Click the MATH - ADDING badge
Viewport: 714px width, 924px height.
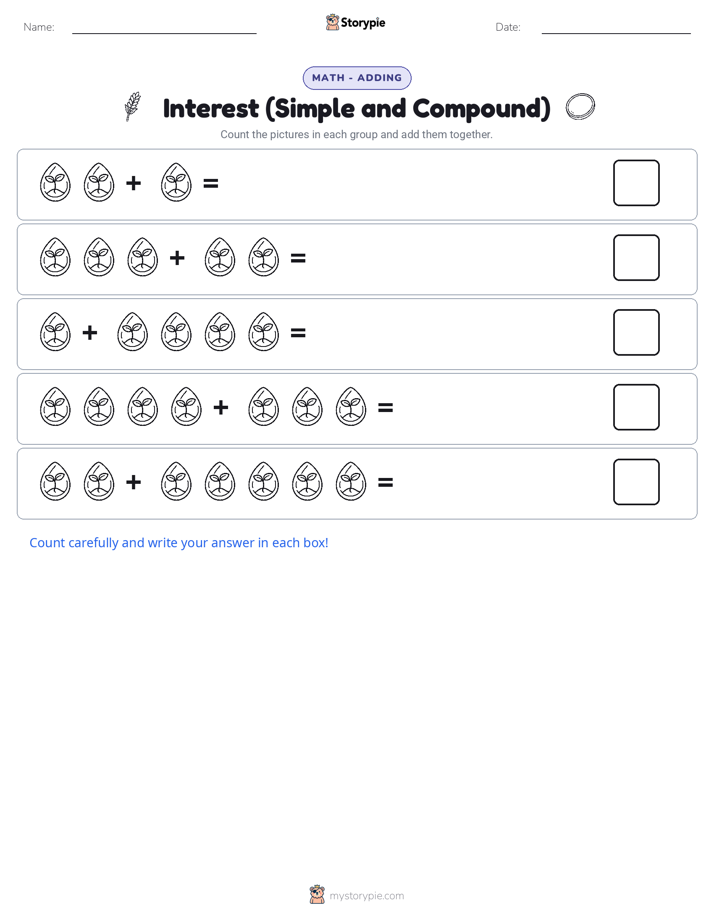[x=357, y=78]
